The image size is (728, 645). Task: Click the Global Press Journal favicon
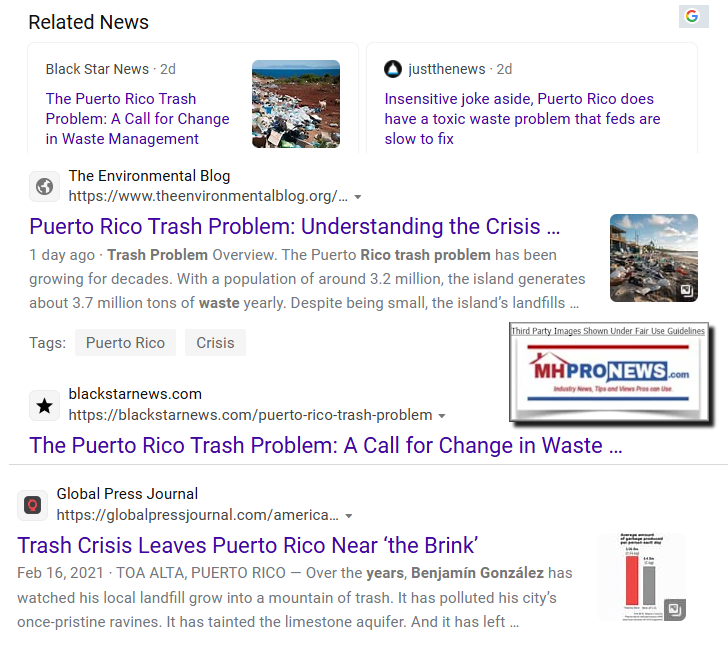[x=32, y=505]
